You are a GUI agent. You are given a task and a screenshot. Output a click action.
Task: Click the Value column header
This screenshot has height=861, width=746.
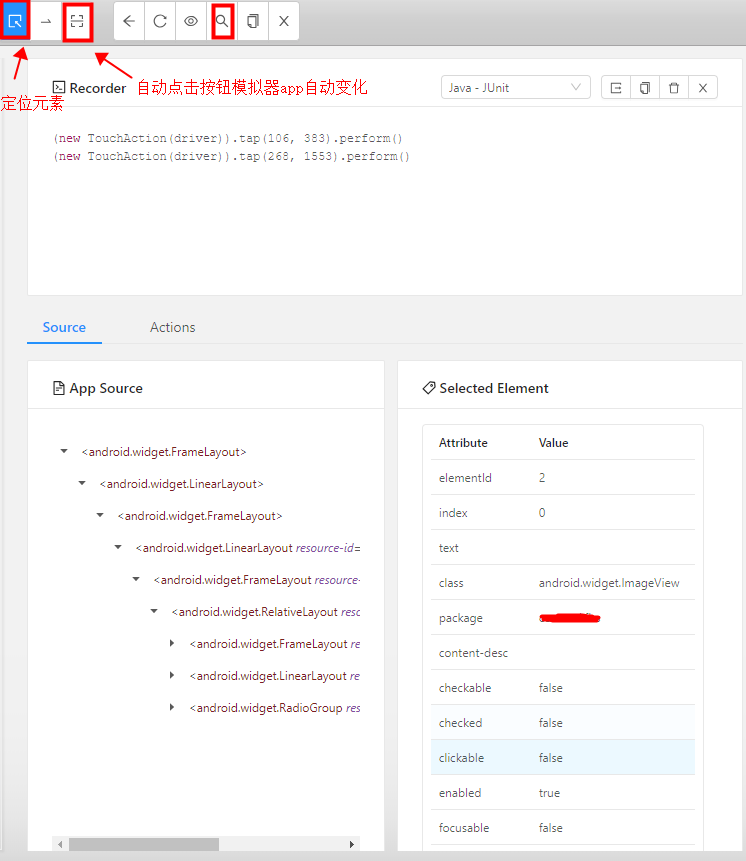pos(553,443)
